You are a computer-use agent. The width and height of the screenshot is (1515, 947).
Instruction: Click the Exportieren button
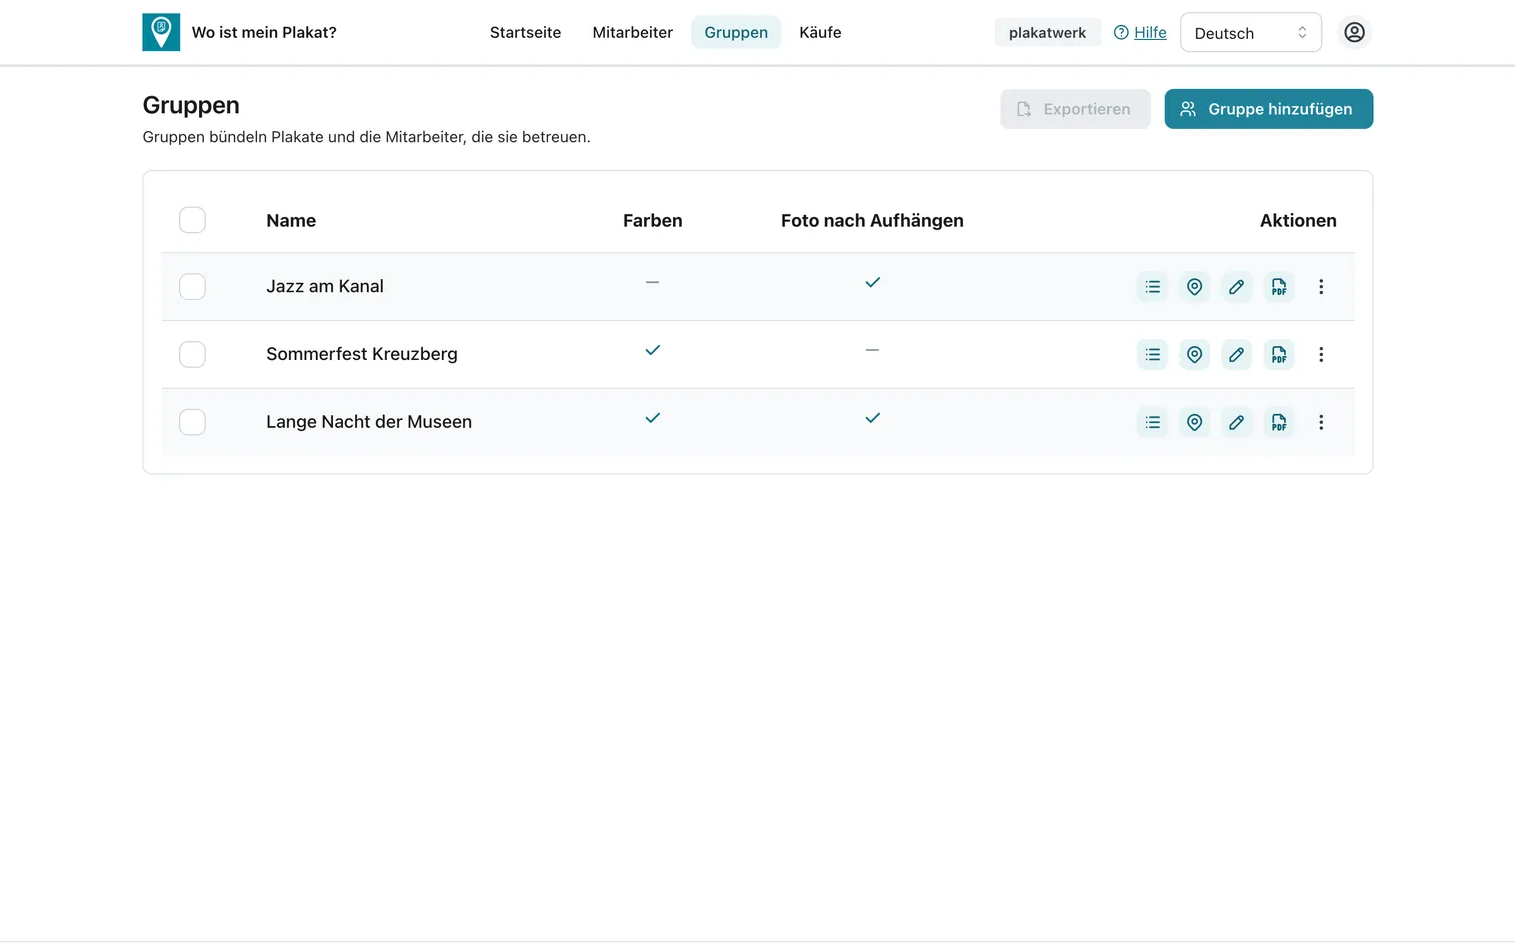pyautogui.click(x=1075, y=109)
